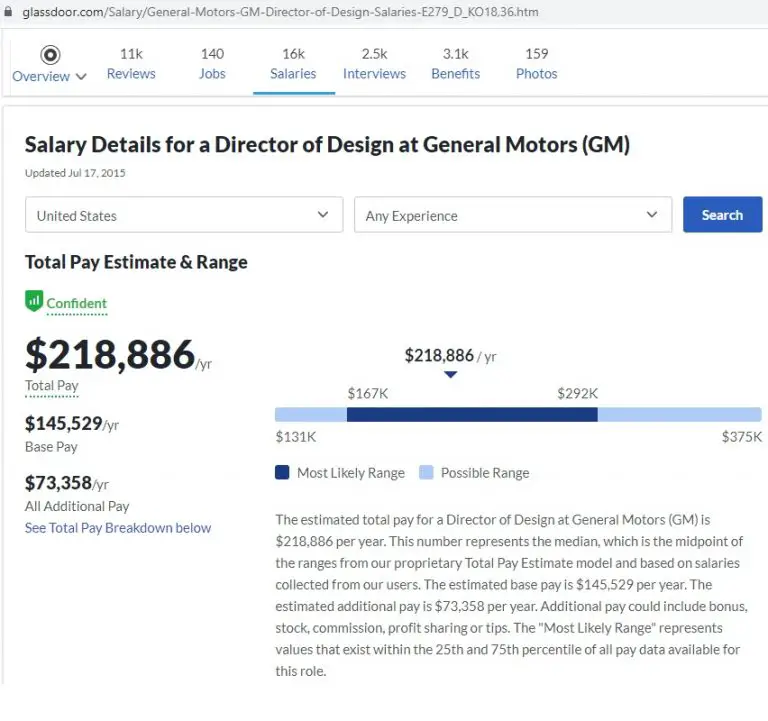Click the $145,529 base pay value
Screen dimensions: 768x721
pyautogui.click(x=64, y=423)
